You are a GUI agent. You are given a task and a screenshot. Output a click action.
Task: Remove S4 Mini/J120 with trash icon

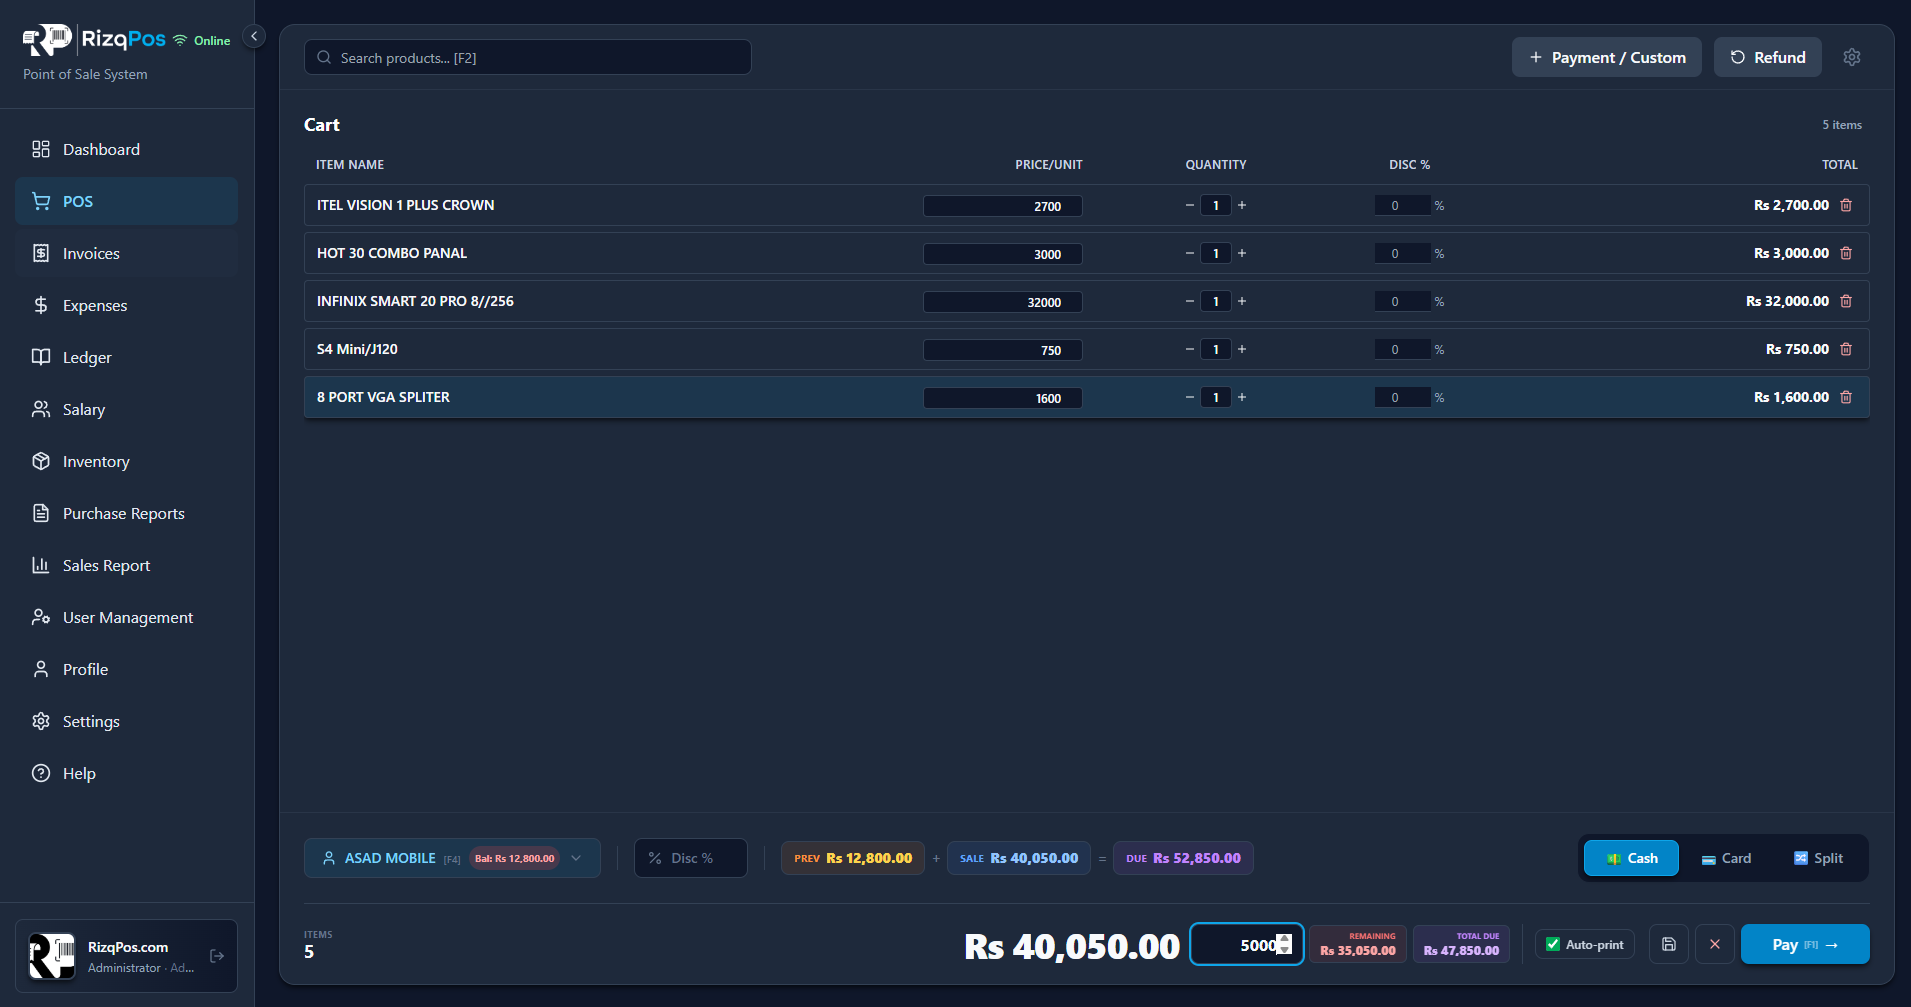tap(1846, 349)
